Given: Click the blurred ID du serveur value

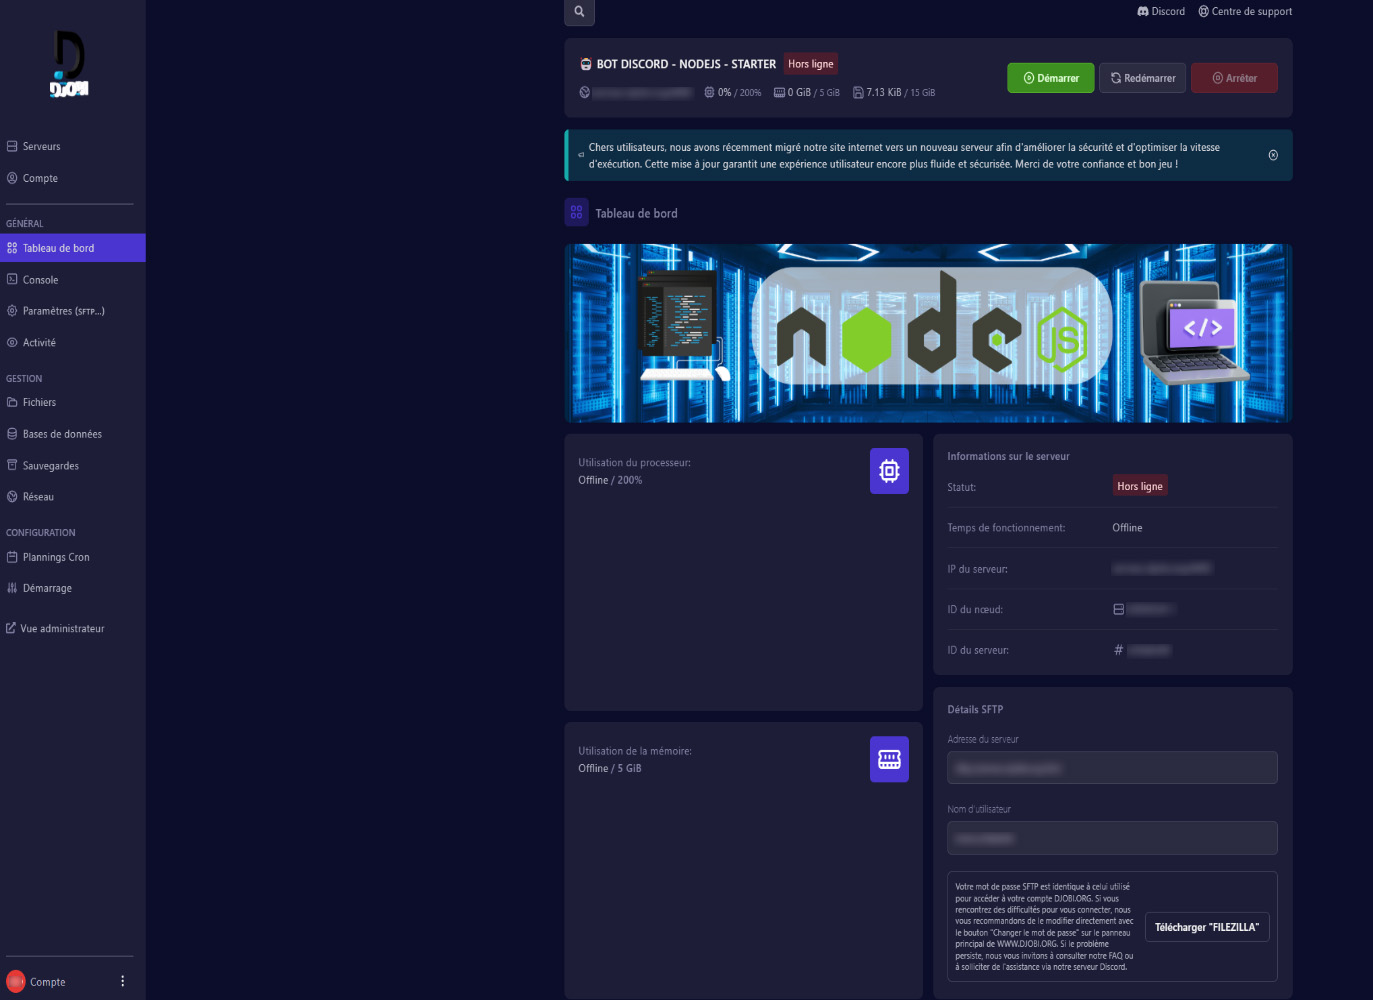Looking at the screenshot, I should 1148,650.
